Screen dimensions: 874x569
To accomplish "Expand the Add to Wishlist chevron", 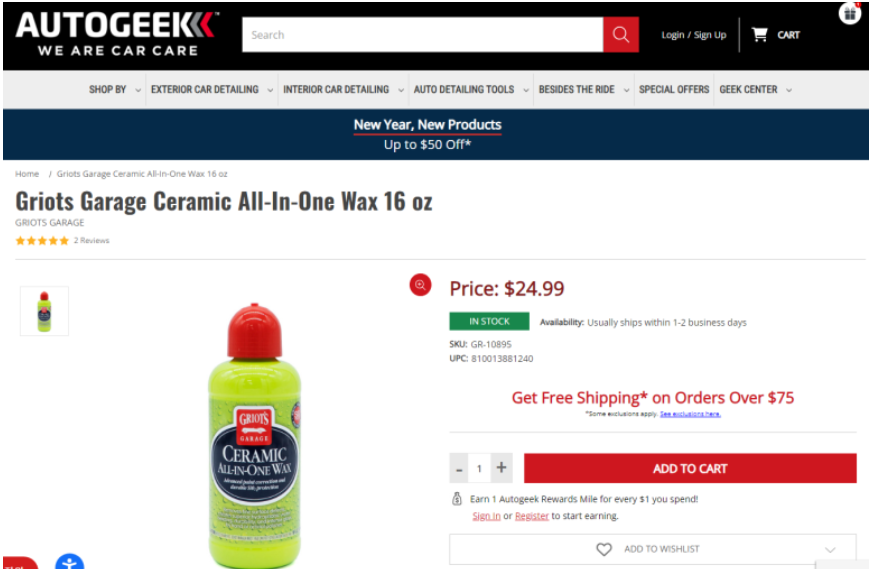I will (x=830, y=549).
